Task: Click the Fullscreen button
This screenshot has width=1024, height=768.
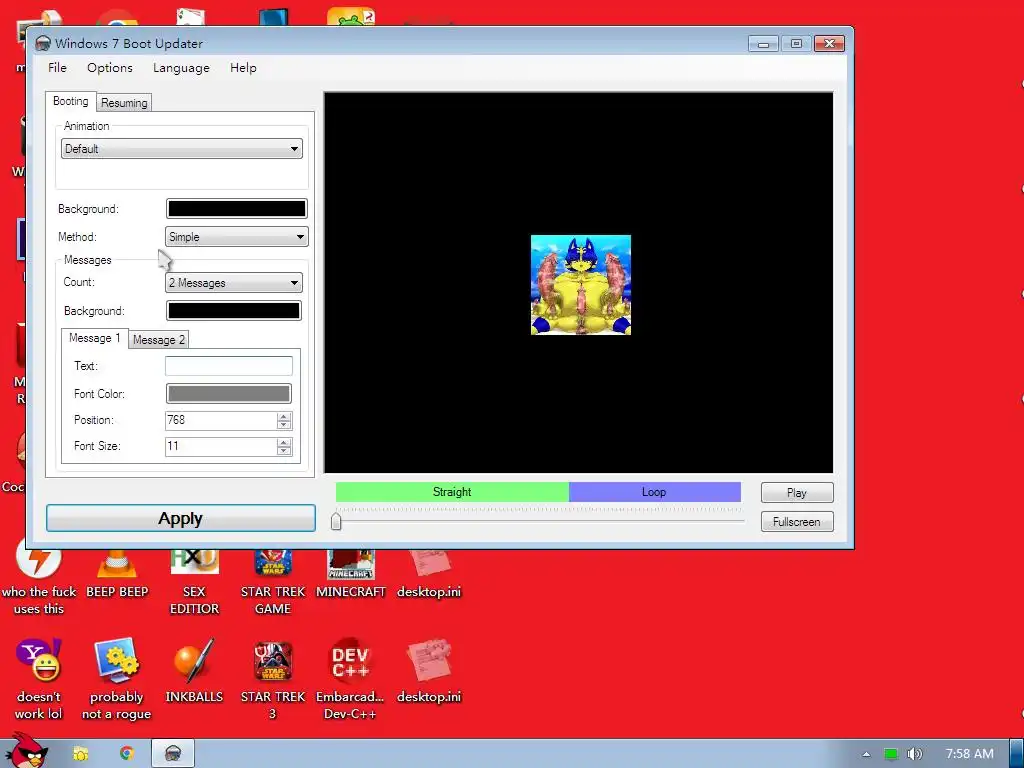Action: click(x=797, y=522)
